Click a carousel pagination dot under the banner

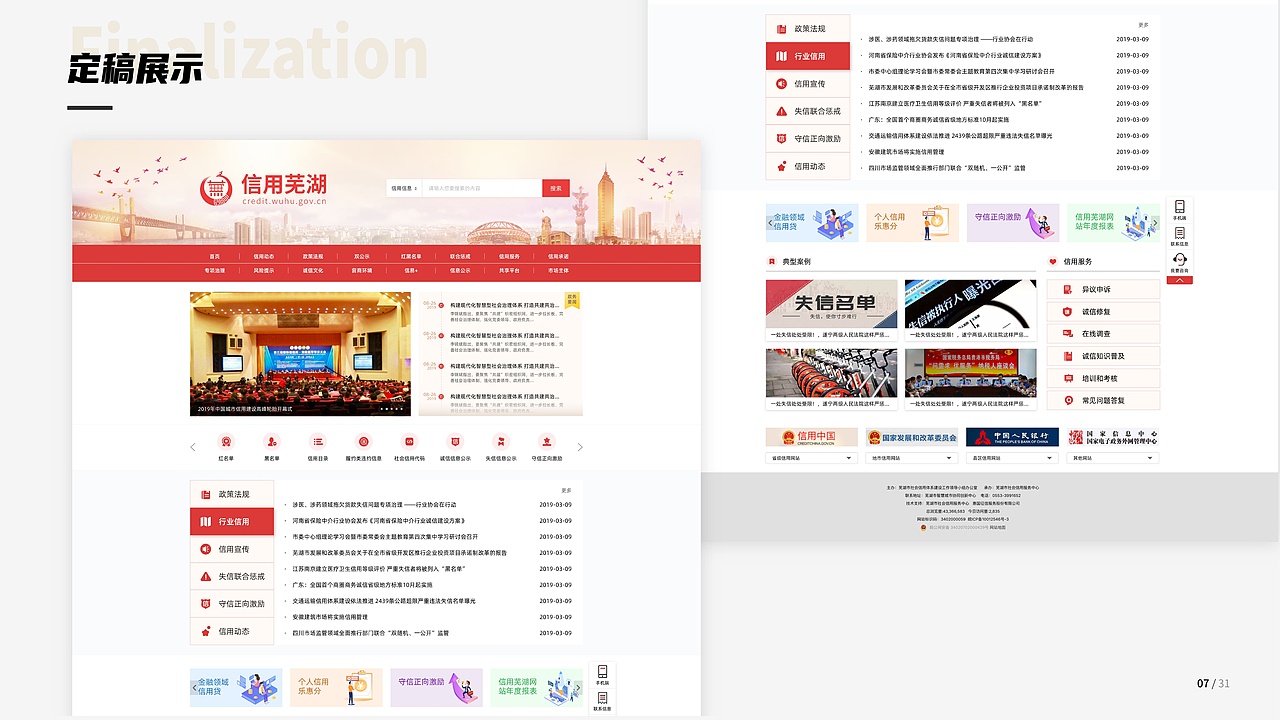tap(388, 408)
